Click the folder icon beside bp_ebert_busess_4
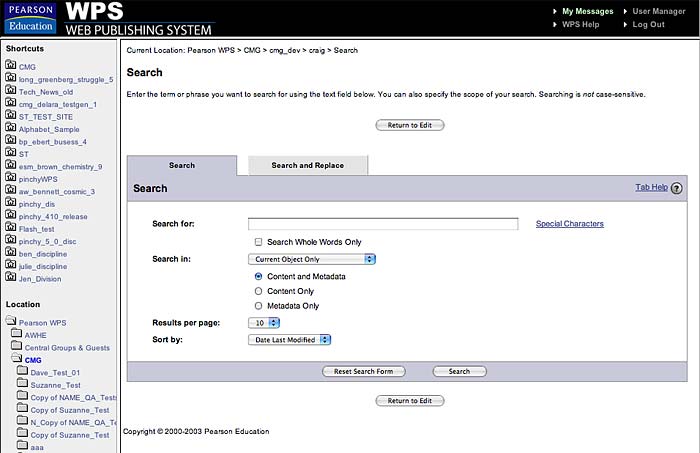 point(11,140)
